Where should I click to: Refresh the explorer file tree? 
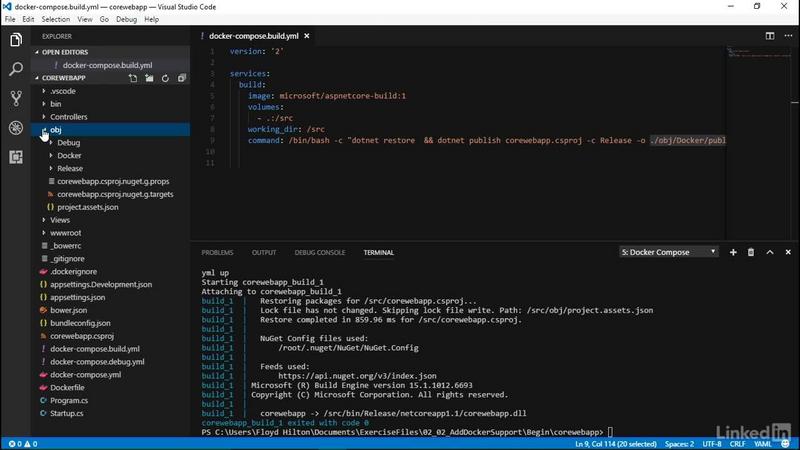(x=165, y=78)
